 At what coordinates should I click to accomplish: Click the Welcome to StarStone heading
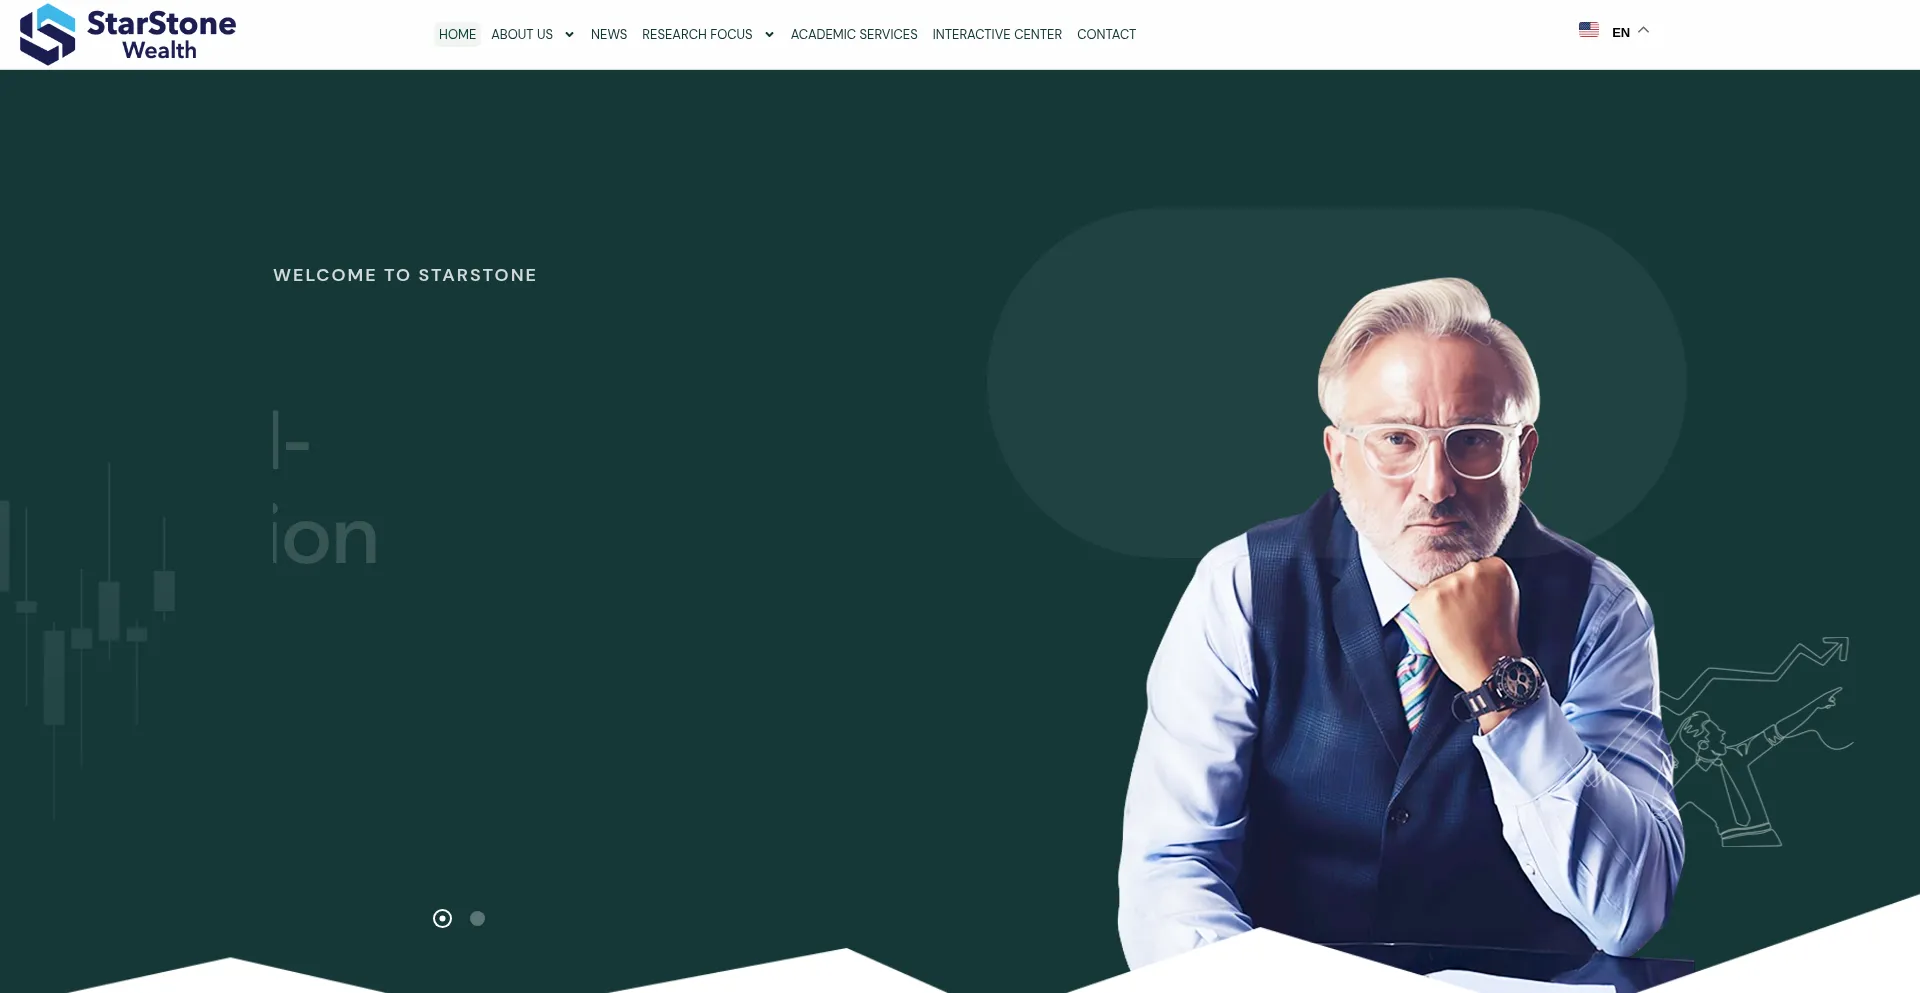(x=405, y=275)
